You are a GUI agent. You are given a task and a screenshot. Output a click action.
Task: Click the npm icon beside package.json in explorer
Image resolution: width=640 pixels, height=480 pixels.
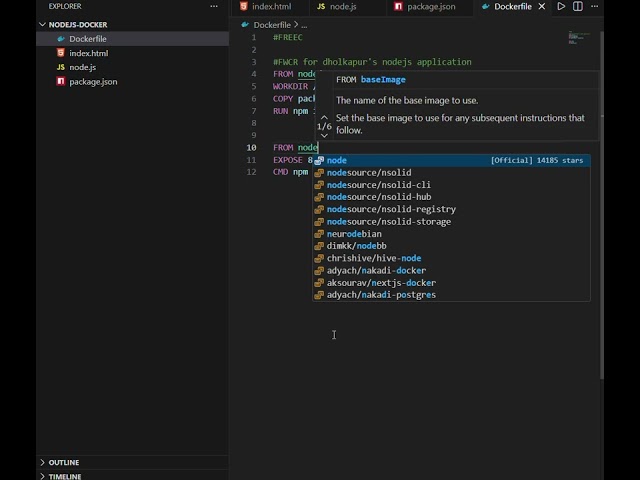[61, 81]
